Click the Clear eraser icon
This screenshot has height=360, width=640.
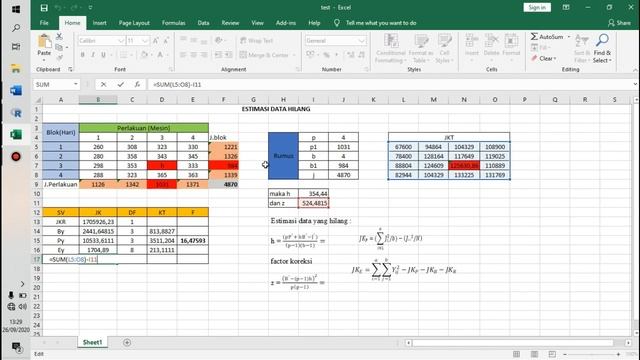534,58
